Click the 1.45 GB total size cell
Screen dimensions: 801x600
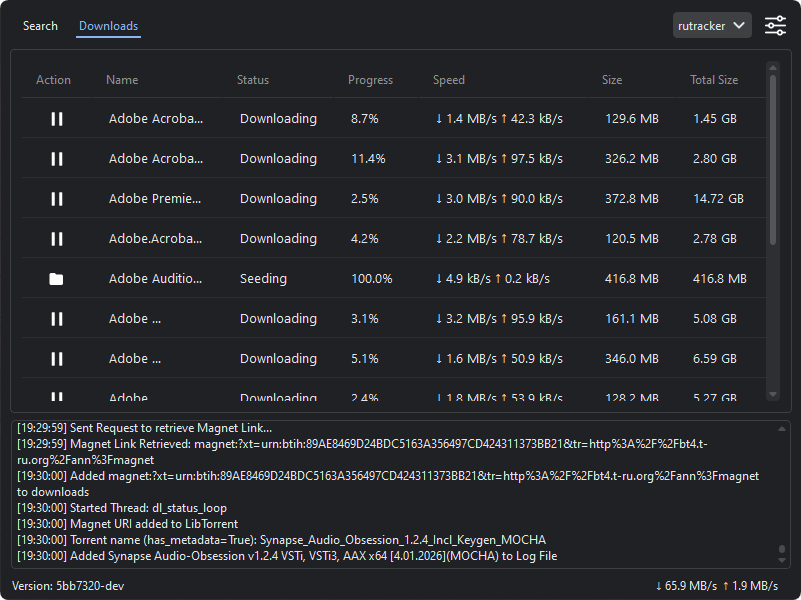coord(715,119)
